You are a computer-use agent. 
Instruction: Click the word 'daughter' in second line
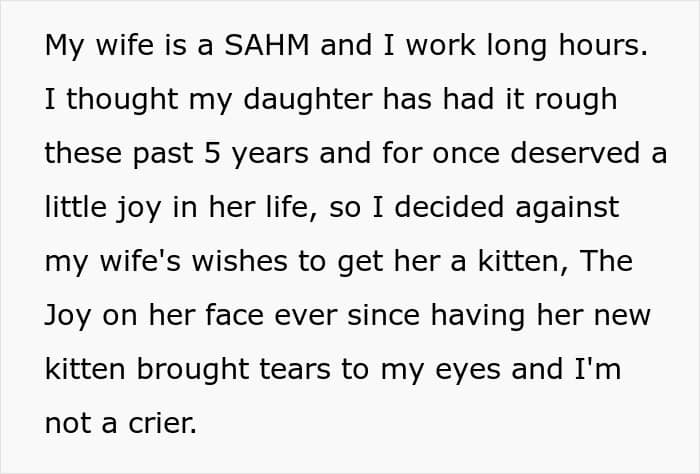point(308,100)
